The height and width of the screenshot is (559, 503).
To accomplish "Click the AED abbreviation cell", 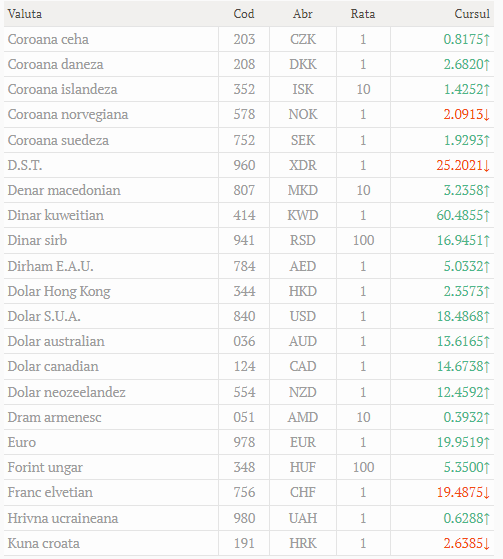I will (x=303, y=266).
